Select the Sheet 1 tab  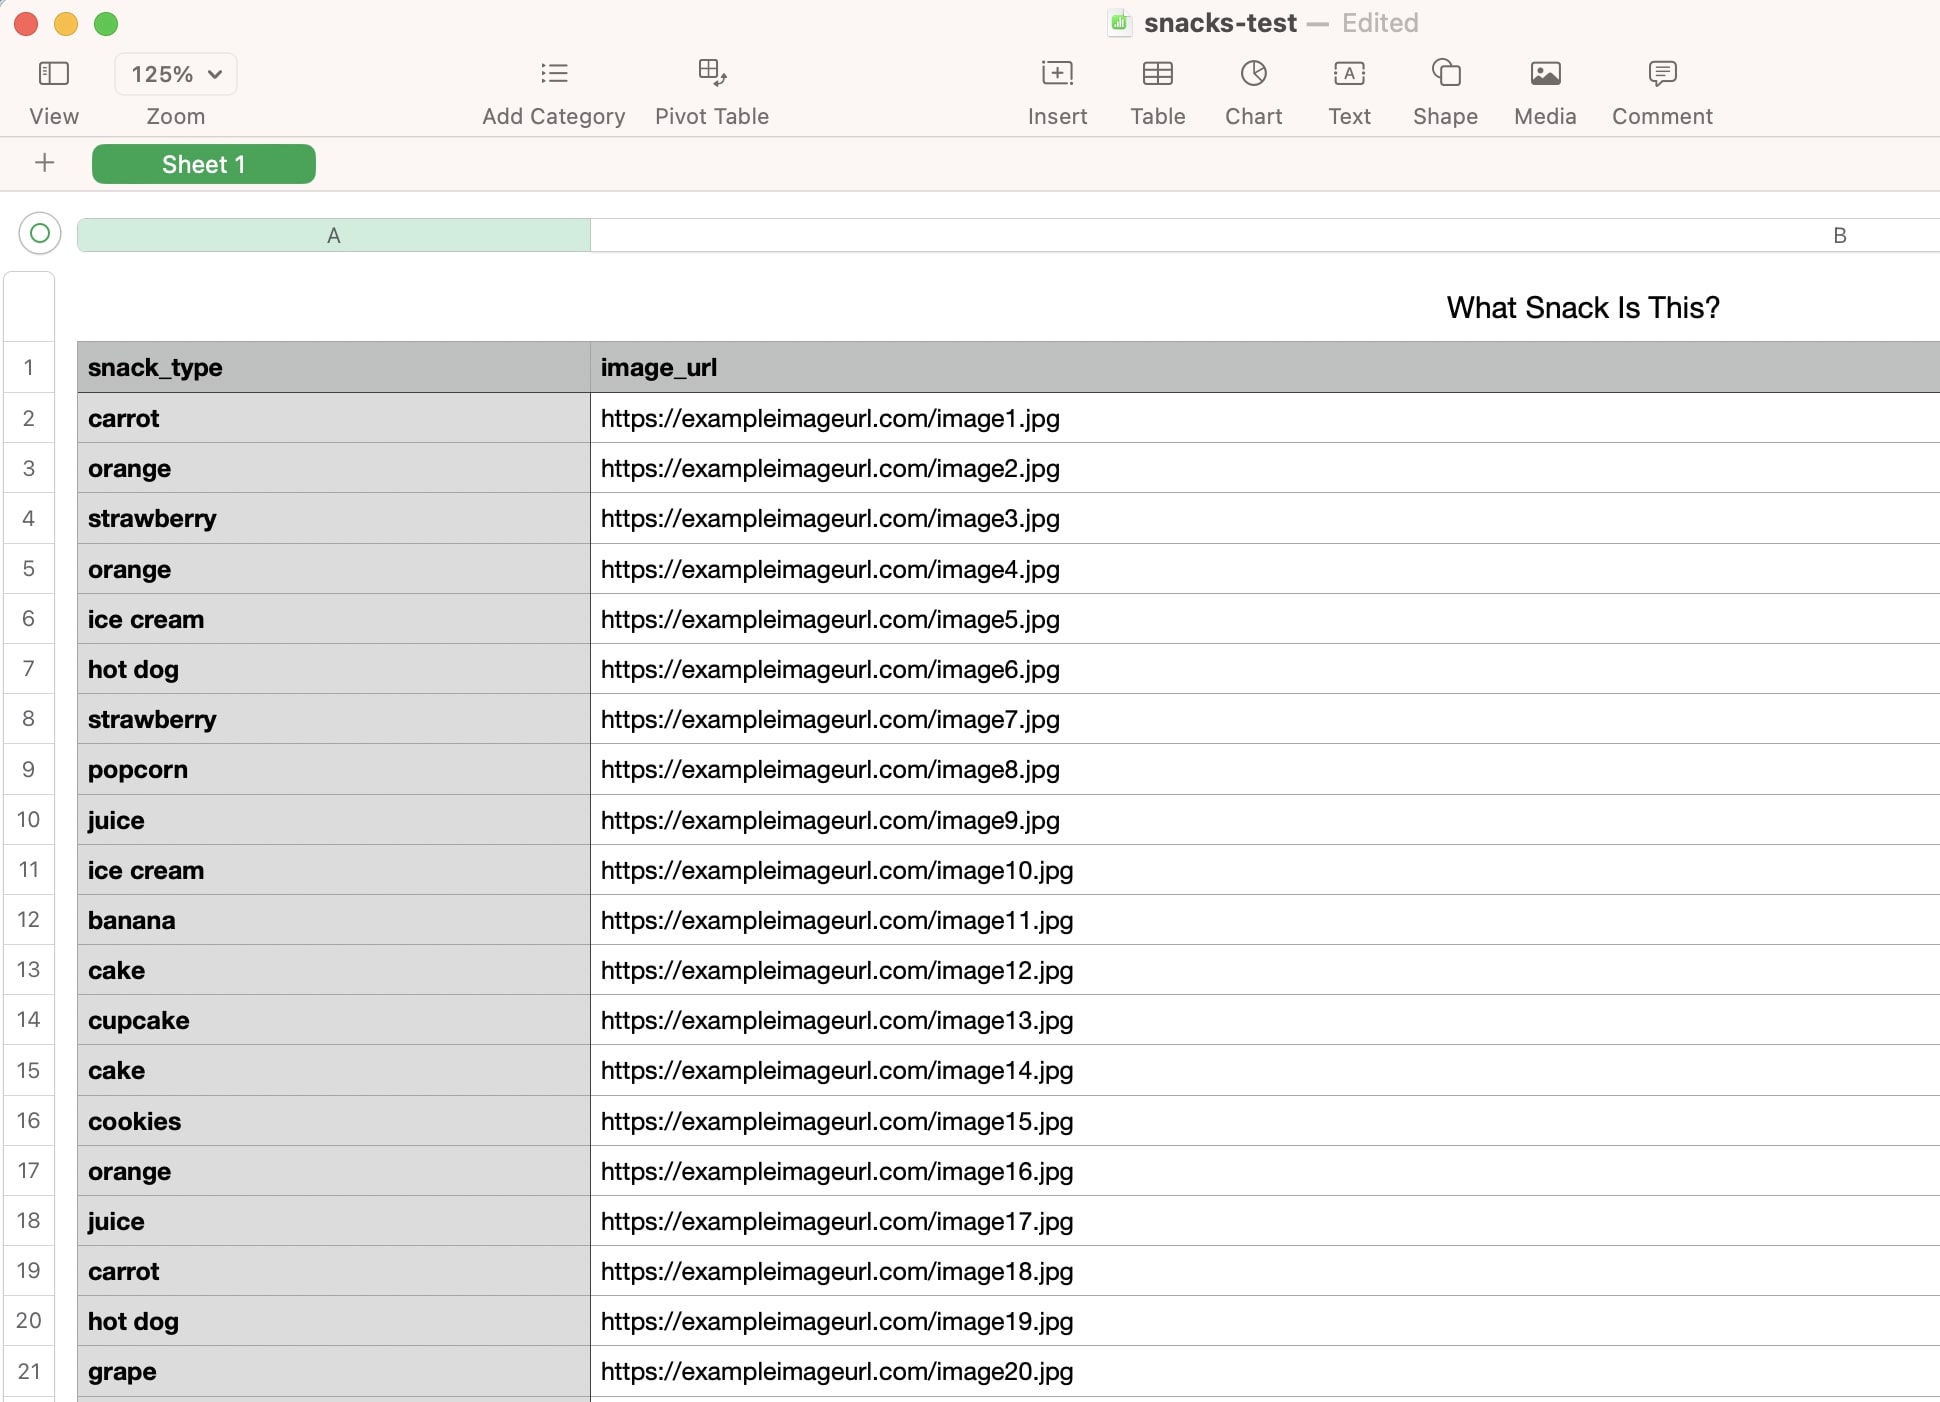point(203,164)
